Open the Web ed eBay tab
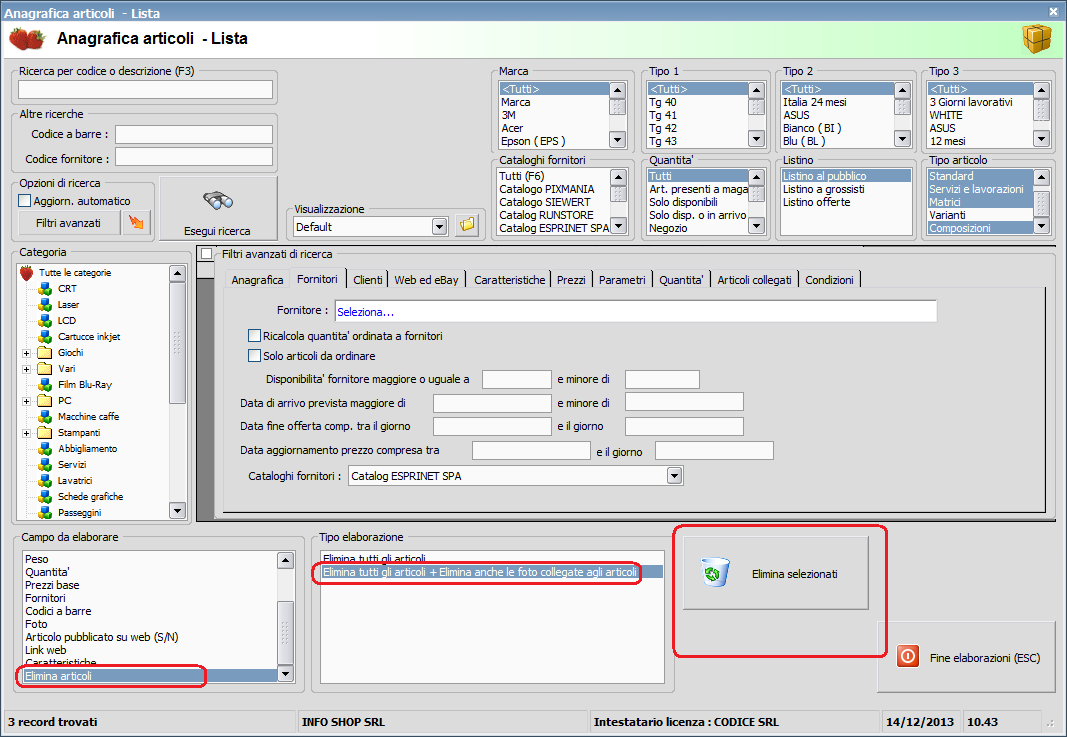Viewport: 1067px width, 737px height. click(426, 280)
